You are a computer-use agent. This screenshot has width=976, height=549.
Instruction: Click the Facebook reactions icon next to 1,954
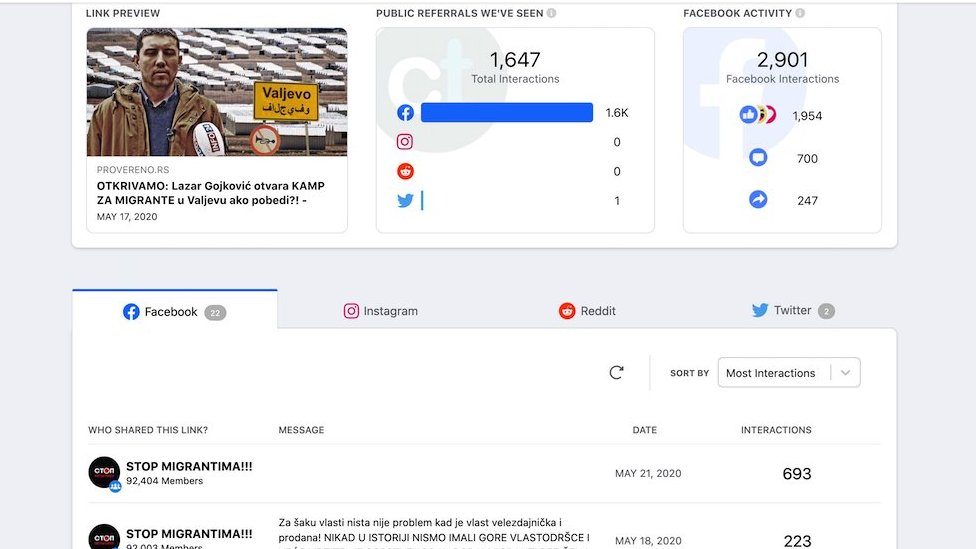[757, 115]
